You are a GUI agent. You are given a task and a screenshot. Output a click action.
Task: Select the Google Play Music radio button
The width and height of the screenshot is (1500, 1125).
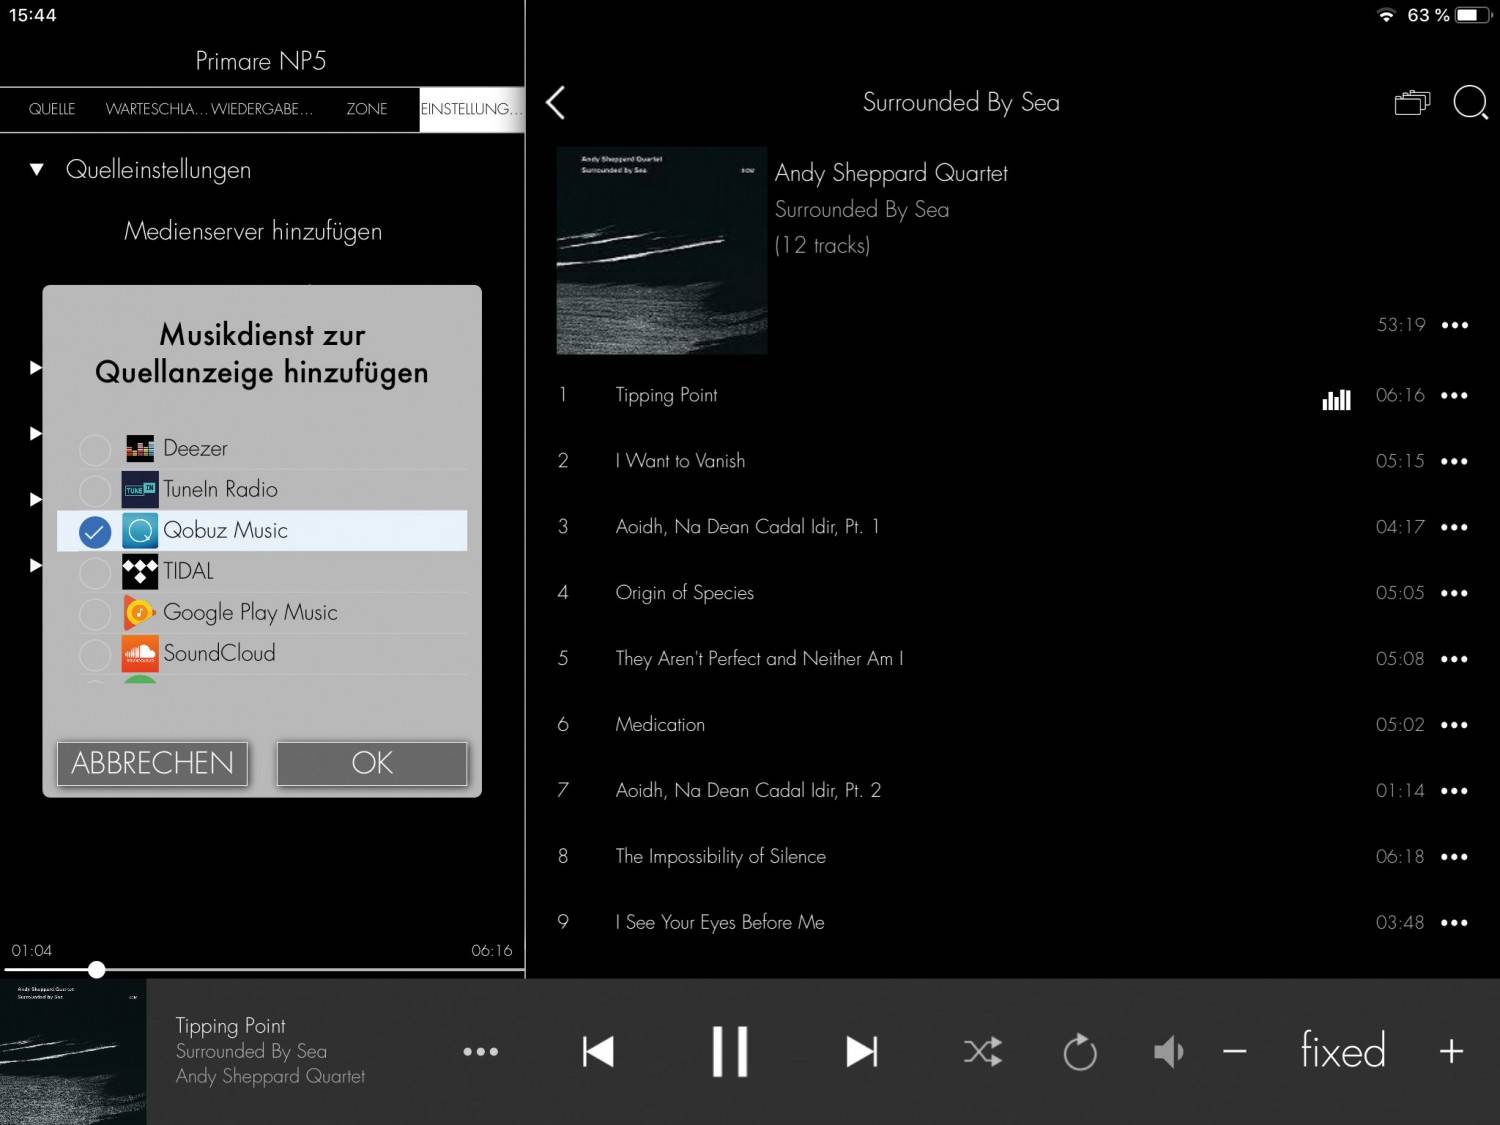click(x=95, y=613)
